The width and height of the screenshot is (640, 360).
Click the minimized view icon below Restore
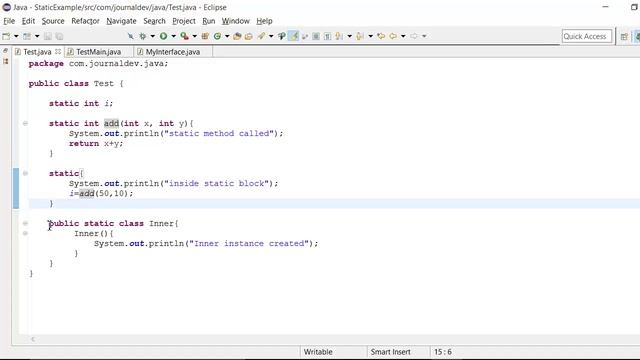[5, 61]
